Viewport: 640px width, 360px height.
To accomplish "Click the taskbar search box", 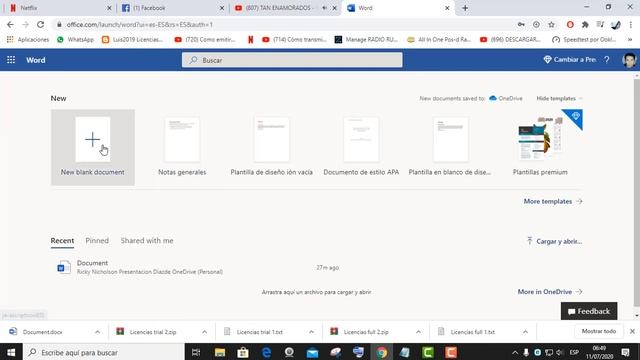I will (104, 352).
